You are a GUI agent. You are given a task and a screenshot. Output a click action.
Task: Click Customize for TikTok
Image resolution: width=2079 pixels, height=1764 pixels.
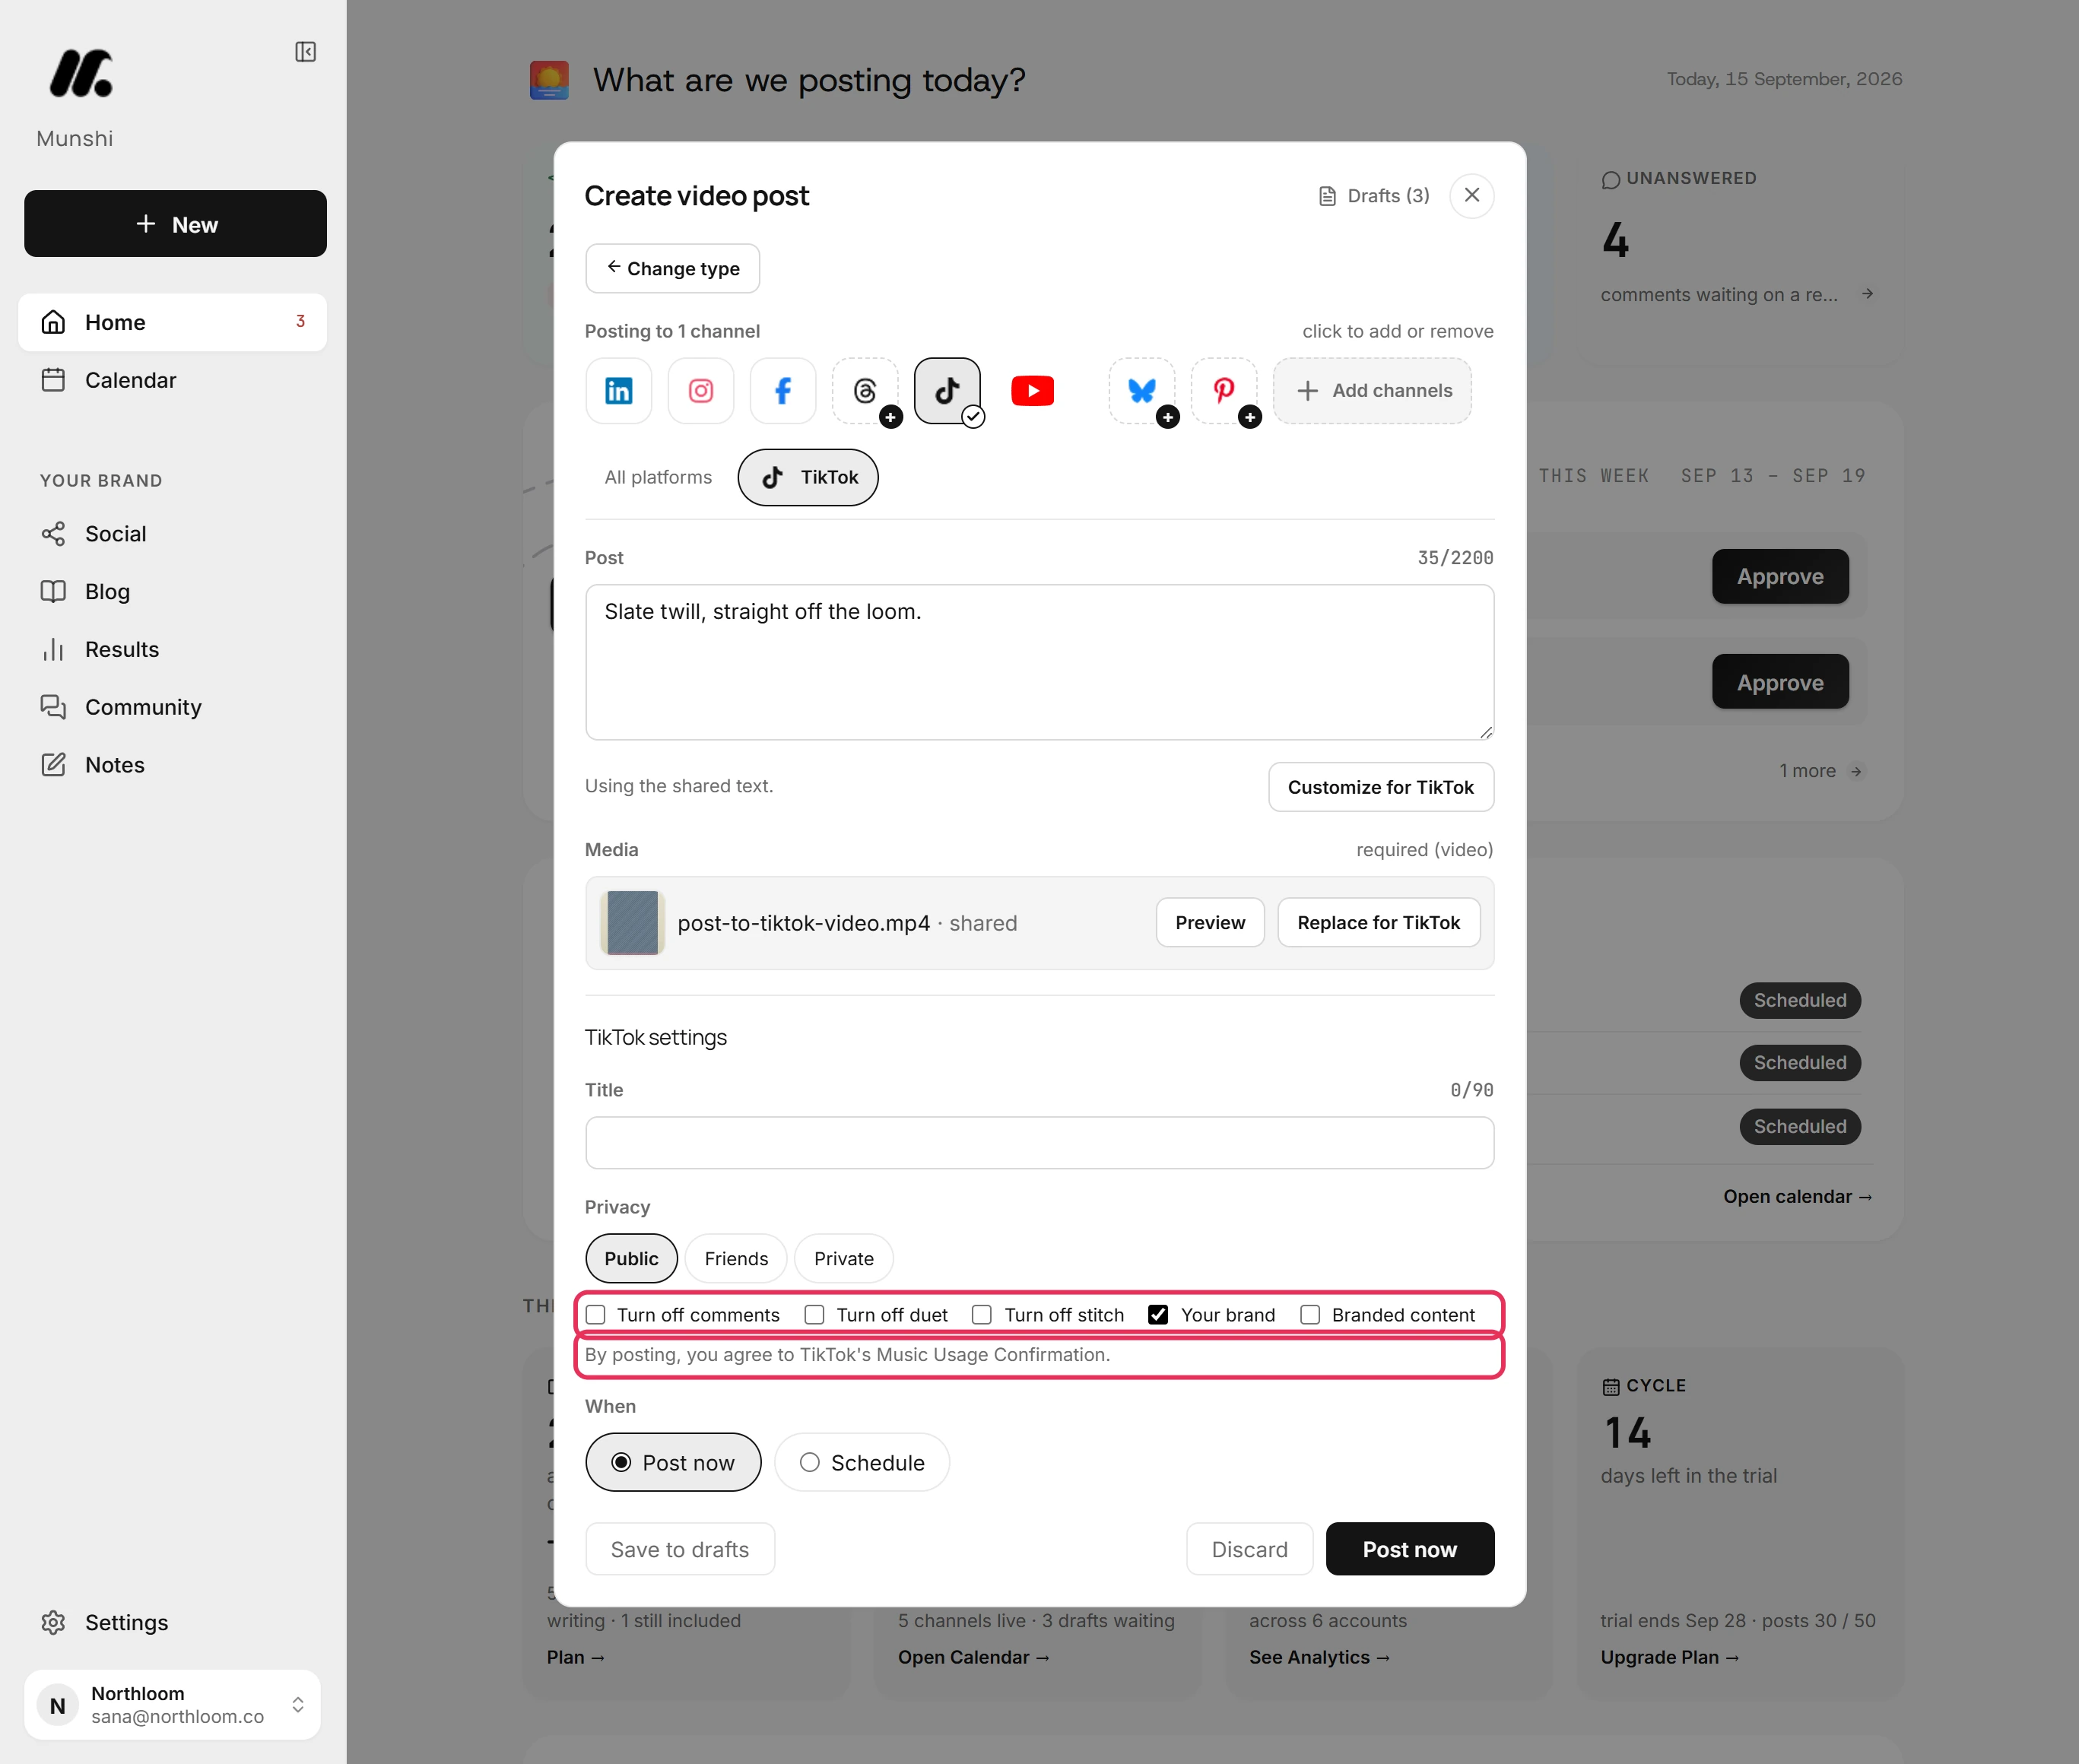click(x=1381, y=787)
